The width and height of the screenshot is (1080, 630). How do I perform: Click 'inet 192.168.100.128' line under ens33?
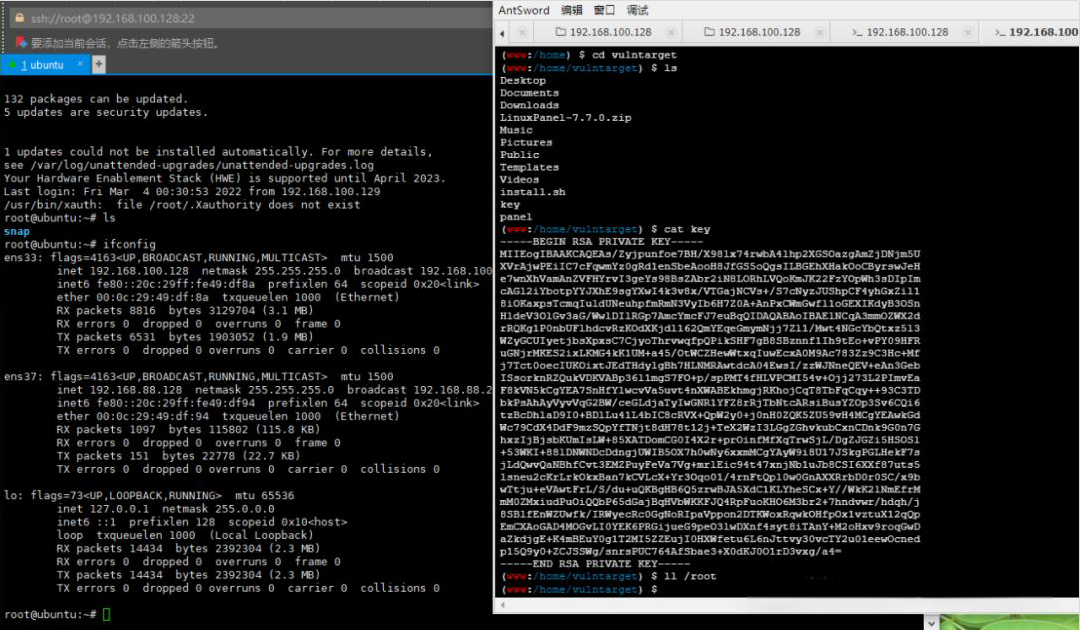click(x=274, y=271)
